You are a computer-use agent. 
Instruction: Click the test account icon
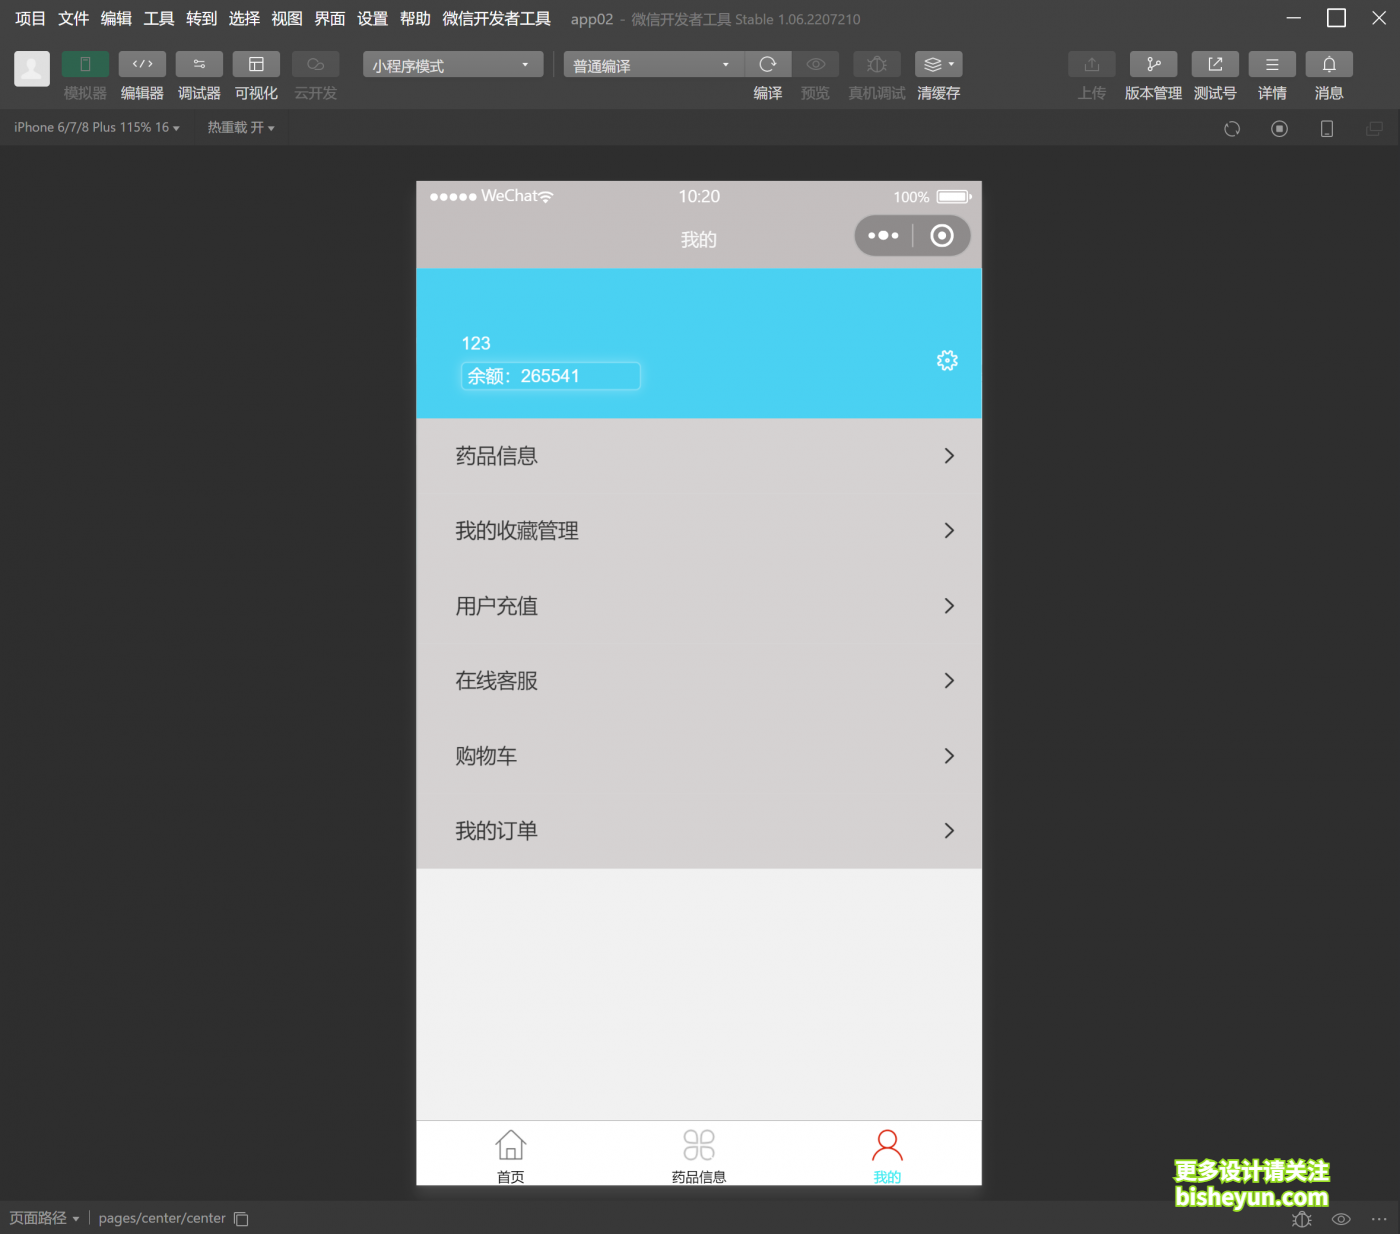[1215, 65]
